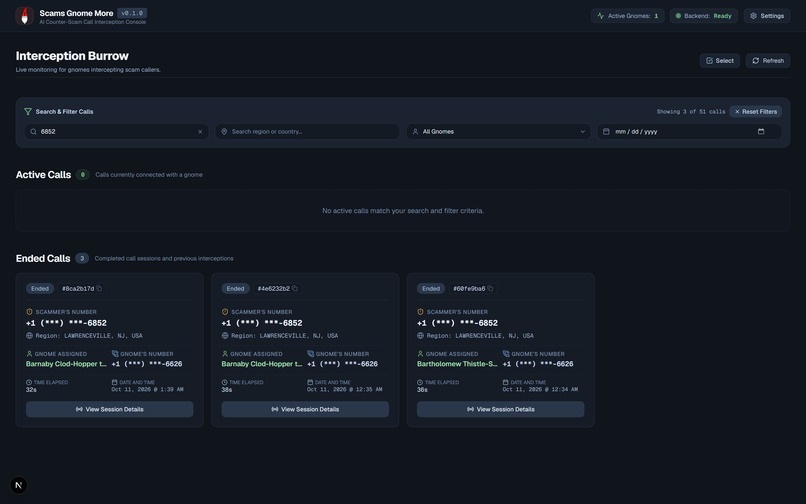The image size is (806, 504).
Task: Click the v0.1.0 version tag
Action: pyautogui.click(x=132, y=13)
